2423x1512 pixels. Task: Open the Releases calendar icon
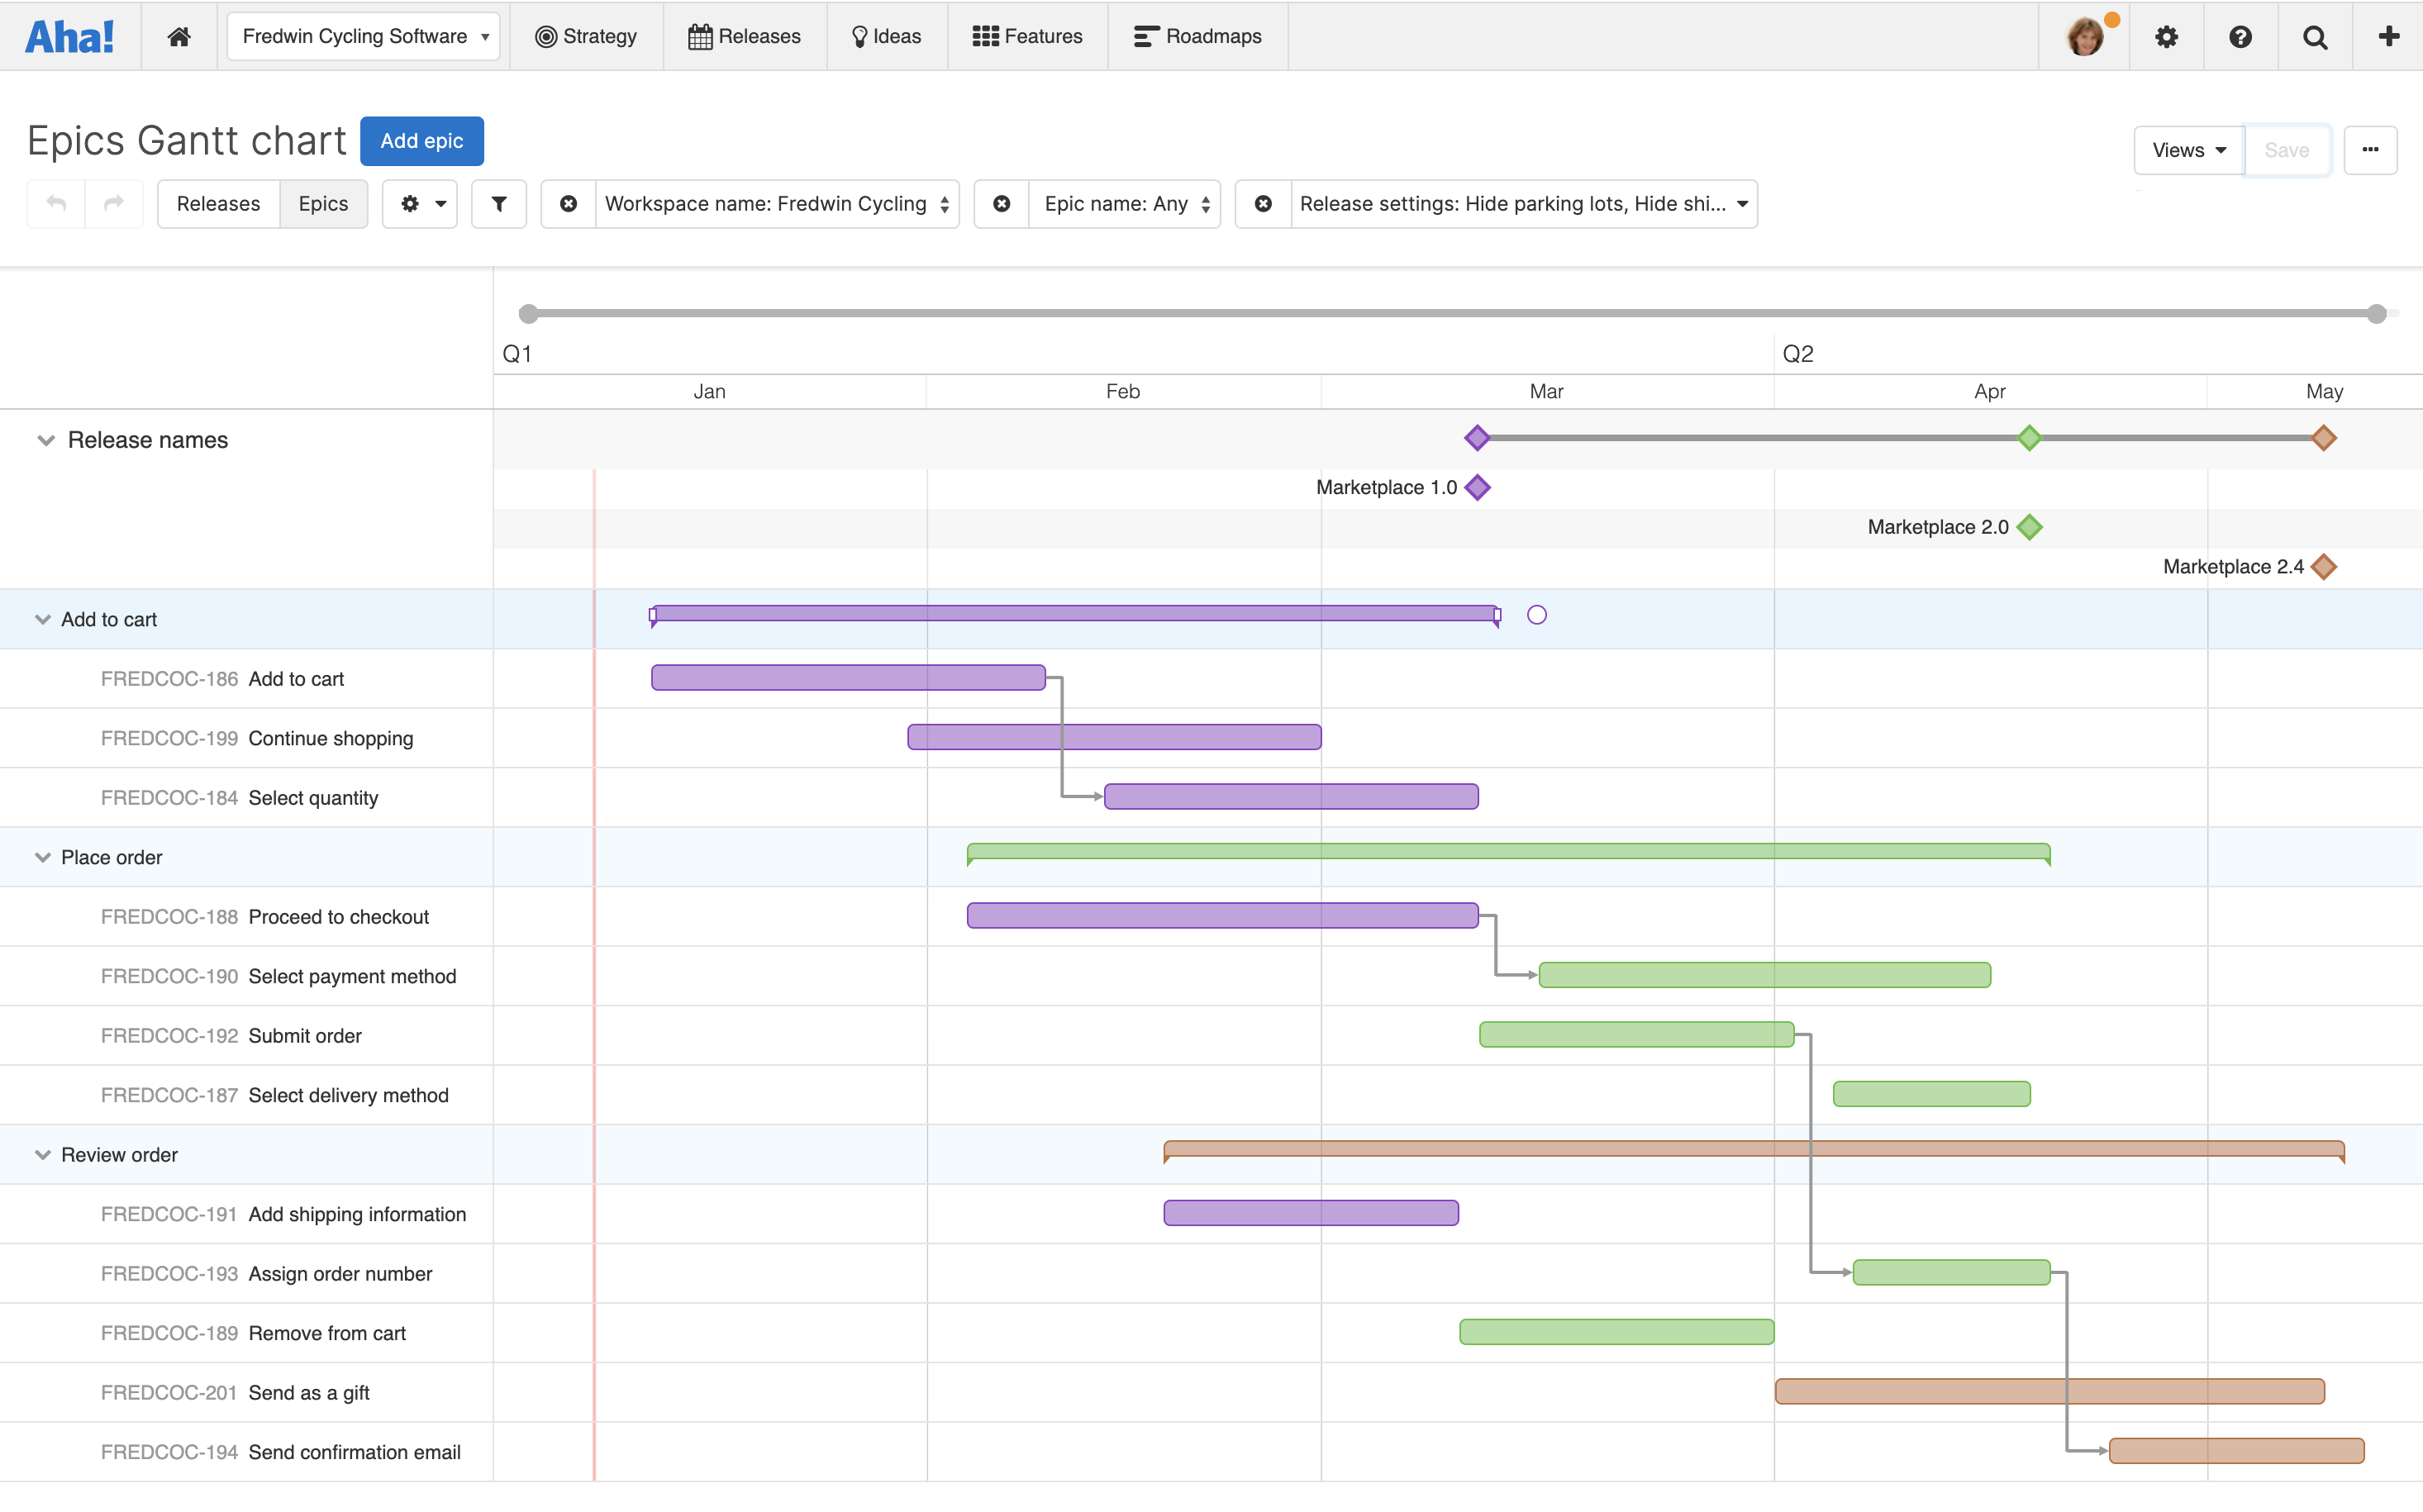click(x=700, y=35)
